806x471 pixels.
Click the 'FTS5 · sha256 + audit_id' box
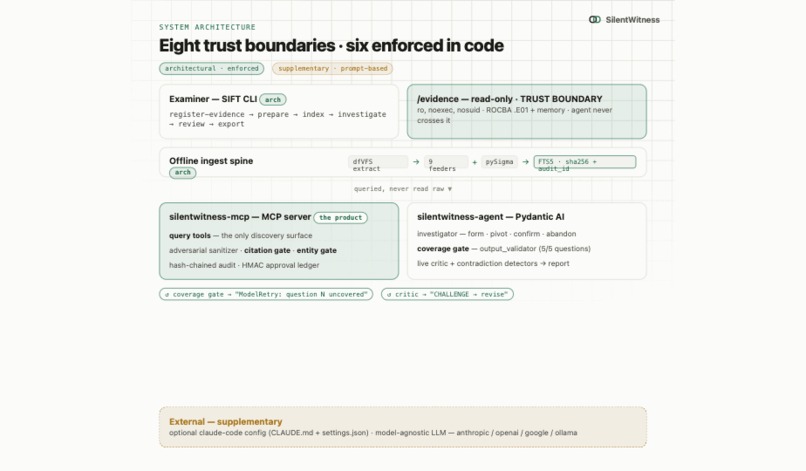[x=584, y=162]
